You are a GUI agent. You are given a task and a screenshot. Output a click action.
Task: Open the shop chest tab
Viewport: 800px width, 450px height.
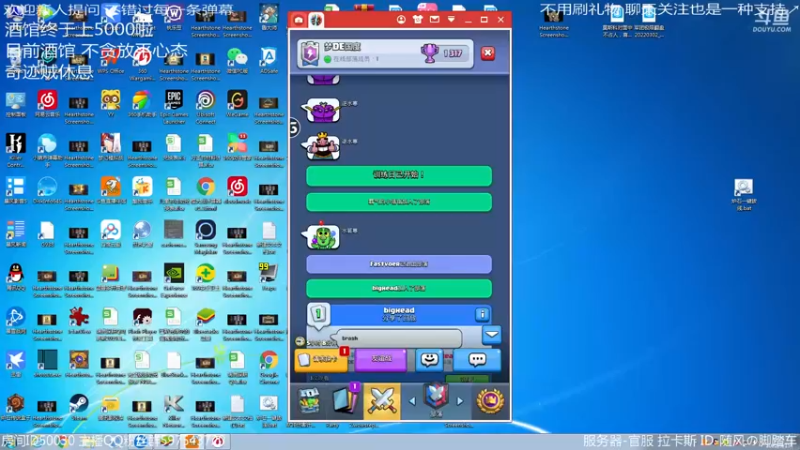[309, 401]
